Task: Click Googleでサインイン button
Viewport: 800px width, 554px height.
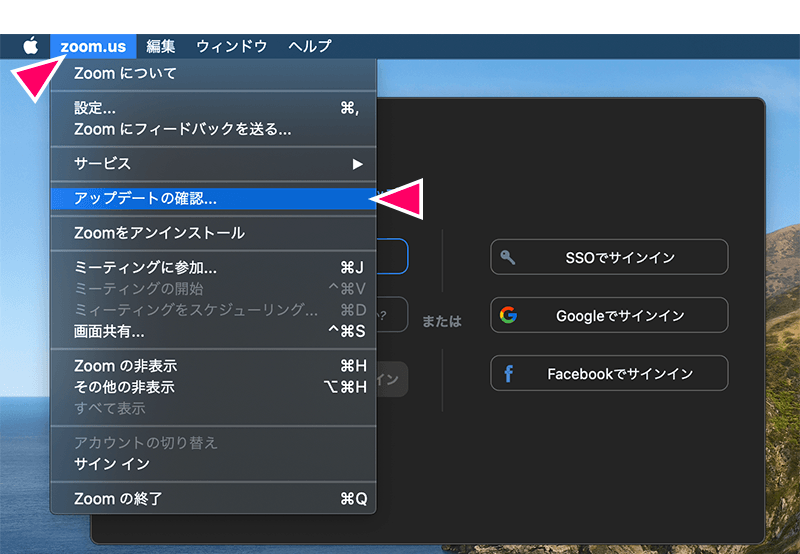Action: [609, 315]
